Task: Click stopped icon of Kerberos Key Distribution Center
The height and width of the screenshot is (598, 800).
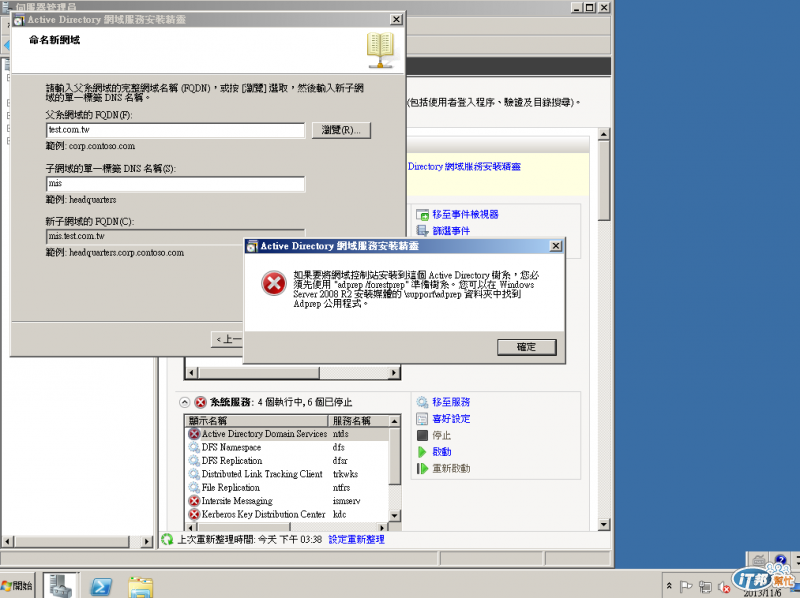Action: click(194, 514)
